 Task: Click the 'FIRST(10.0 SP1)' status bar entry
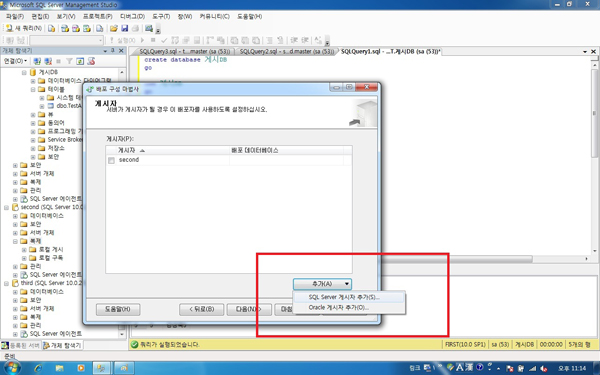coord(465,344)
